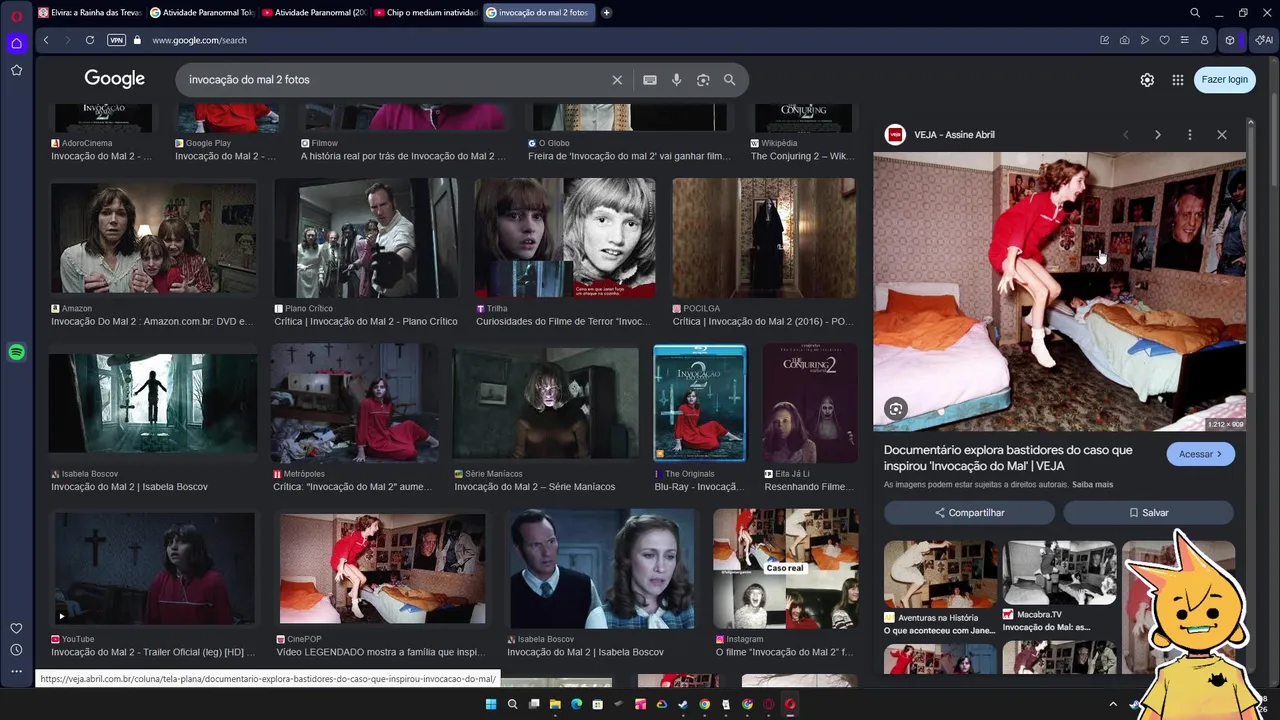Open the new tab with plus button
Viewport: 1280px width, 720px height.
(606, 13)
